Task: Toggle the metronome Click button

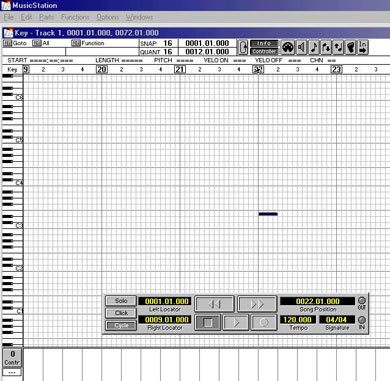Action: click(121, 313)
